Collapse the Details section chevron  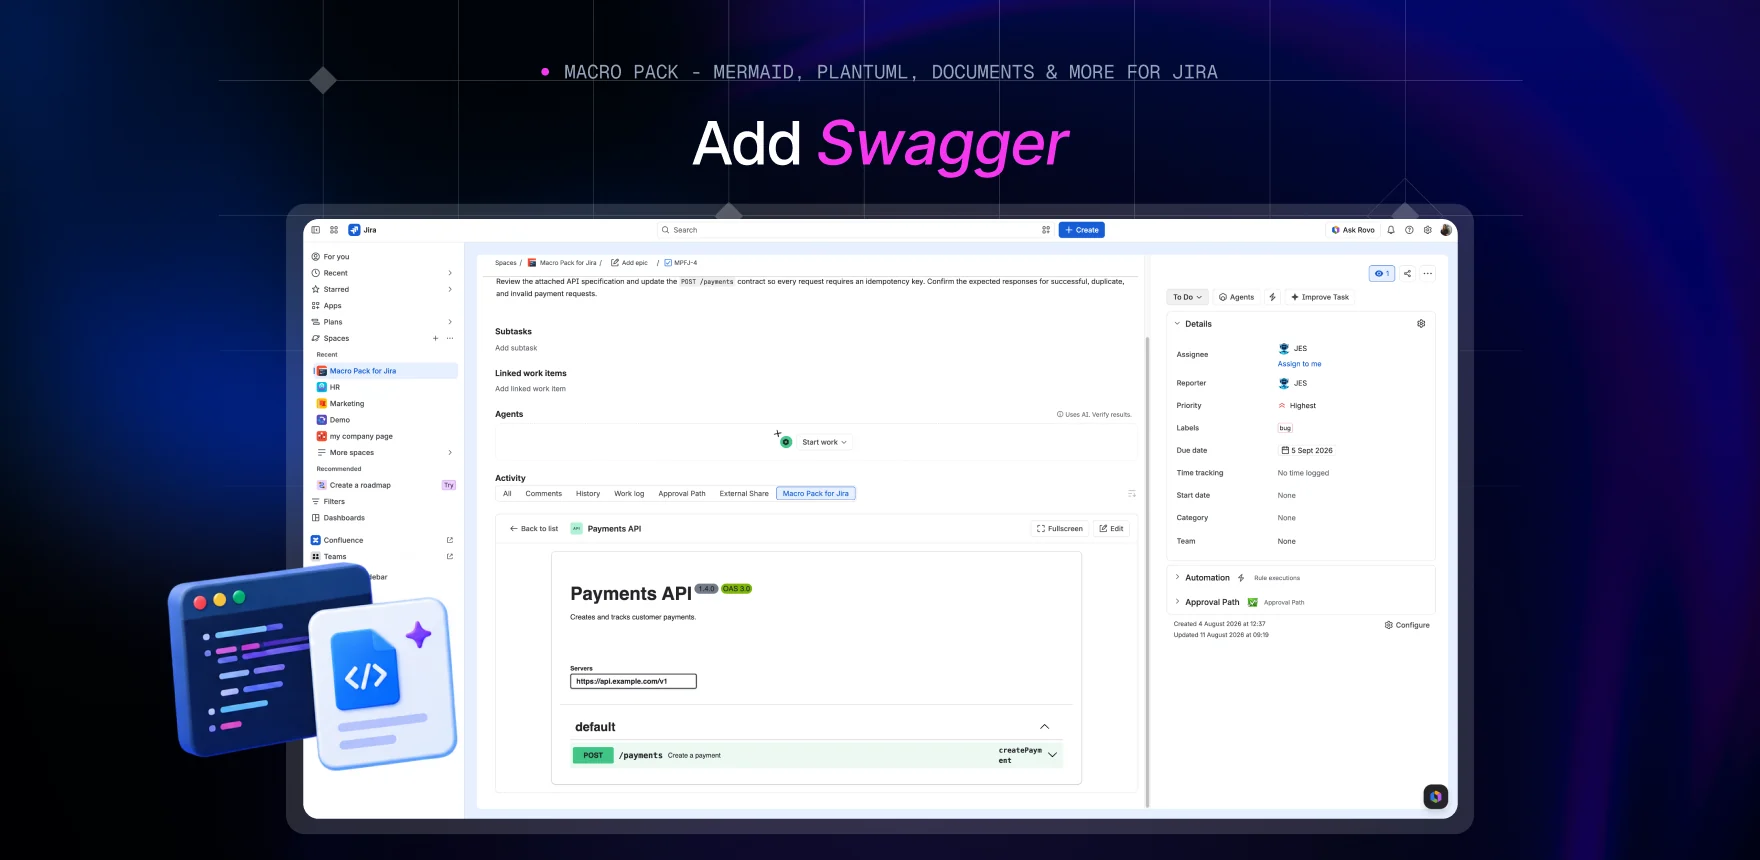[1177, 324]
